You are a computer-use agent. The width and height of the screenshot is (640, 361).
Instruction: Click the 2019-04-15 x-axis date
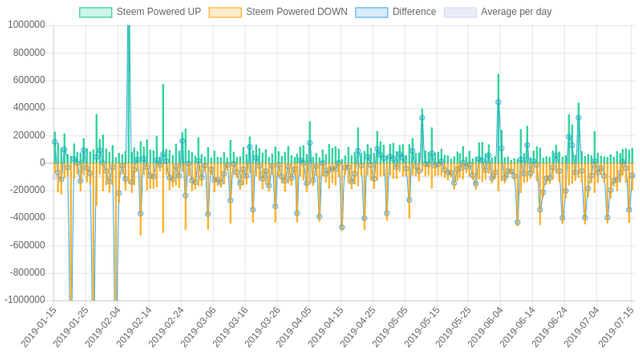click(326, 327)
